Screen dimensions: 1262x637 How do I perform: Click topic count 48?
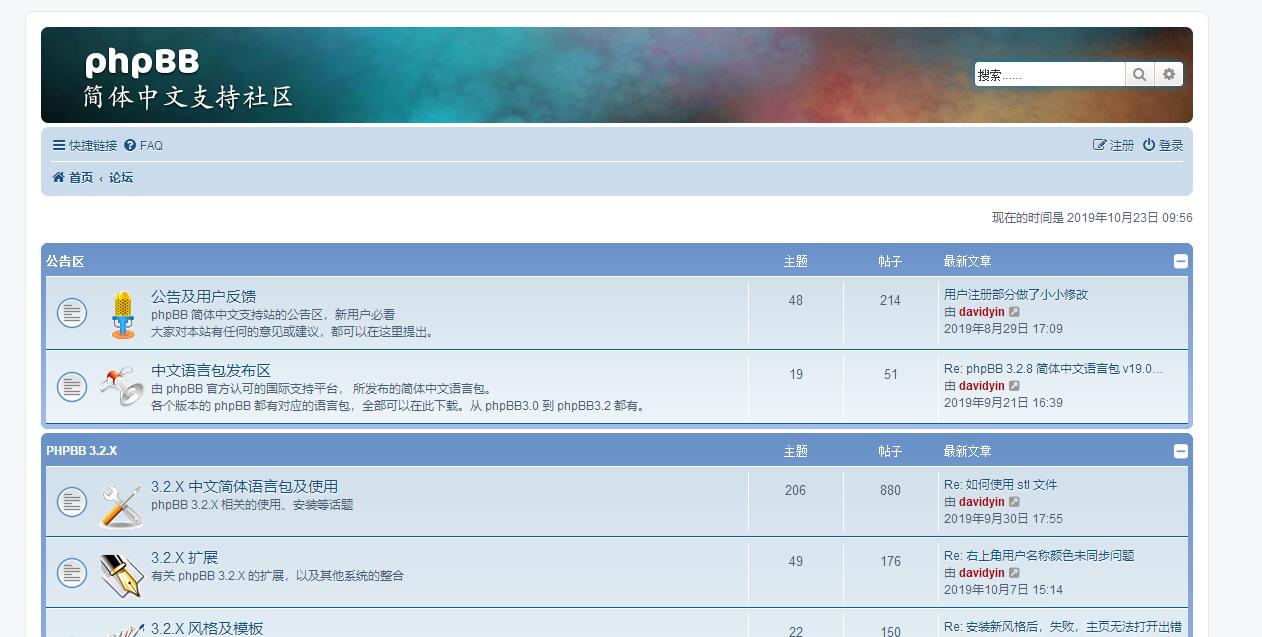(796, 300)
